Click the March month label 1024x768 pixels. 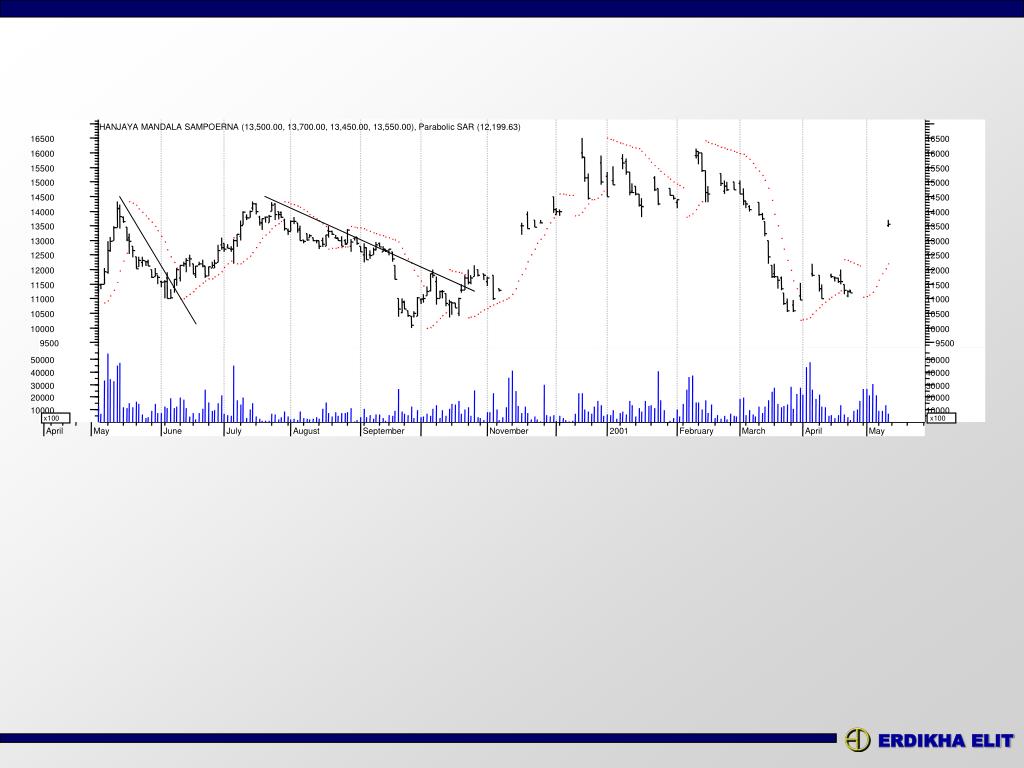(753, 431)
